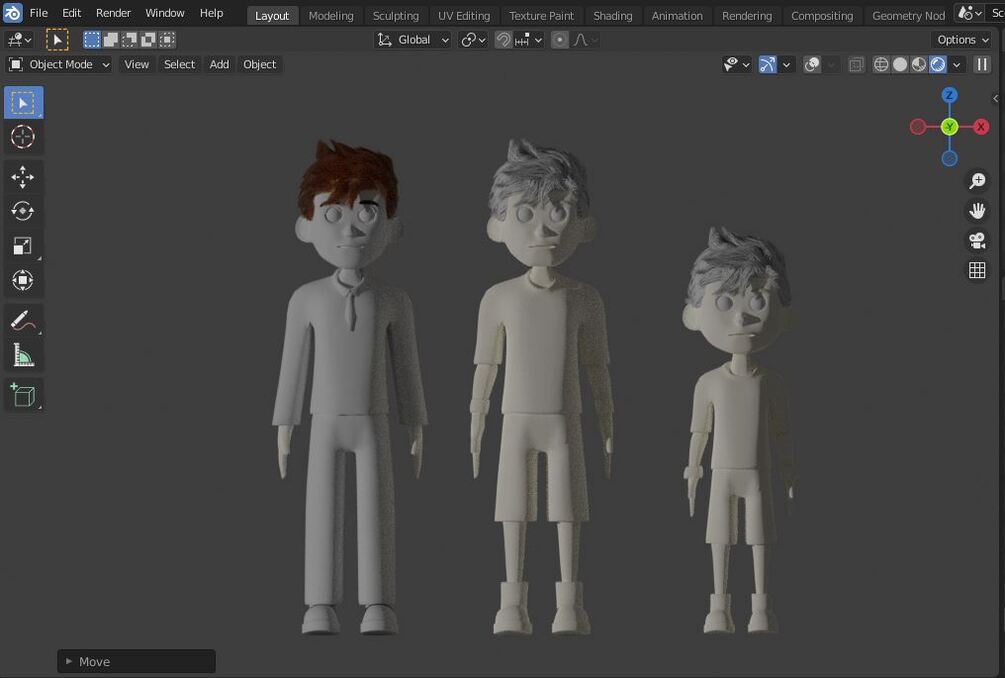
Task: Click the pan view hand icon
Action: point(977,210)
